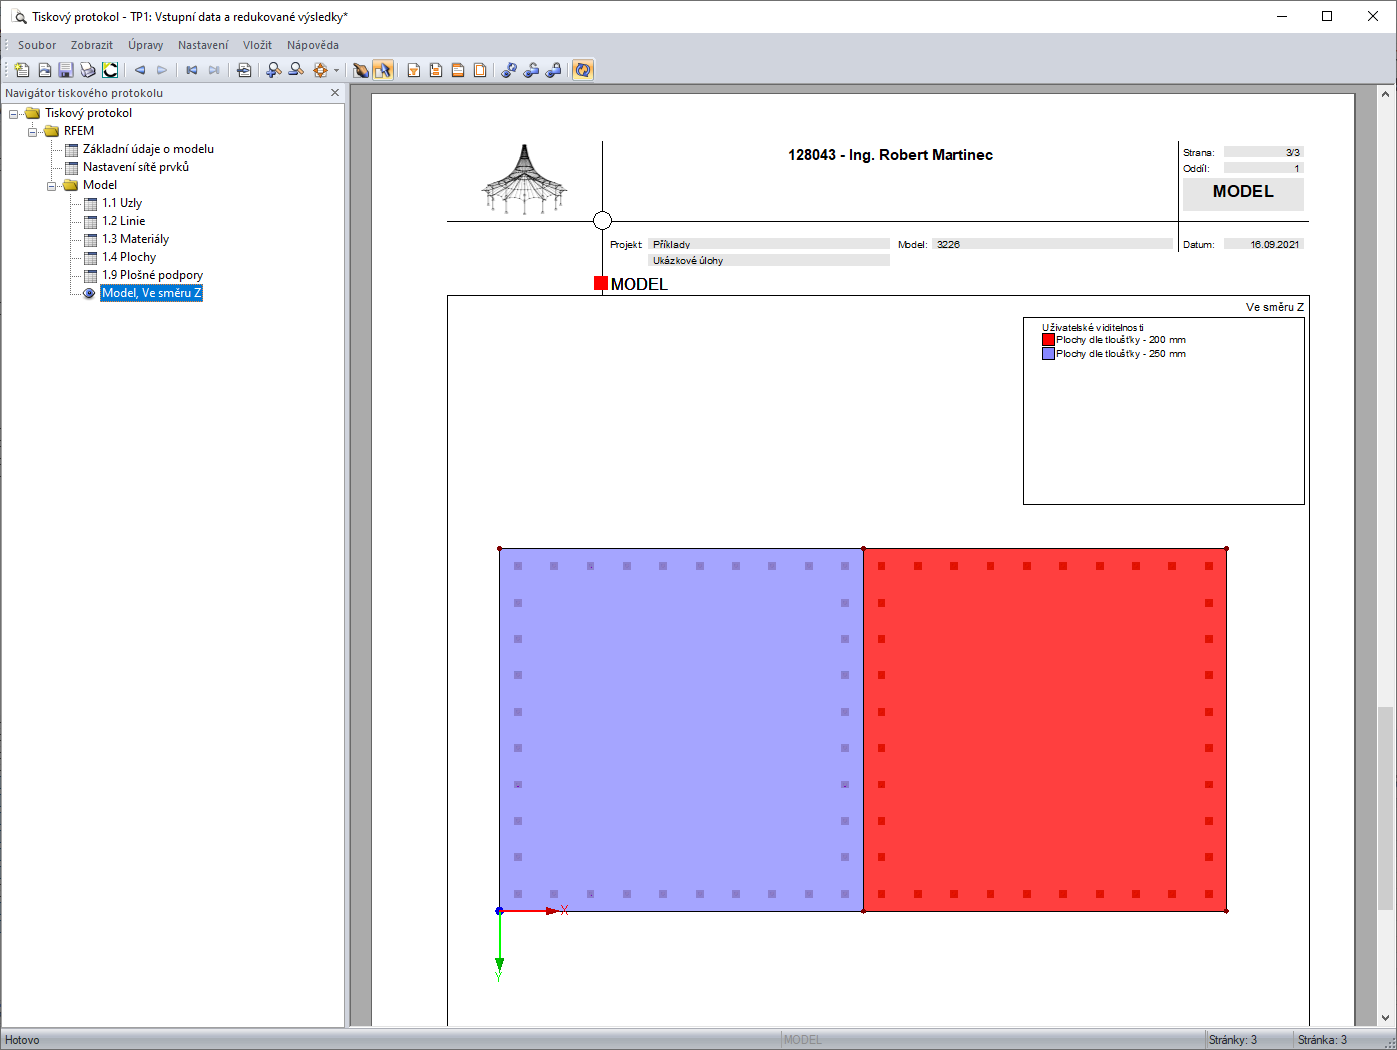Click the orange circular refresh icon

coord(583,70)
